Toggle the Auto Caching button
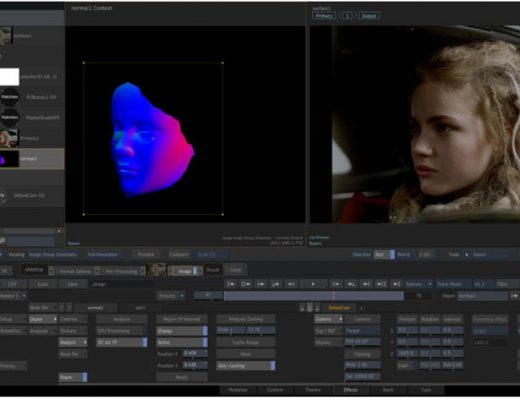This screenshot has width=520, height=400. [x=246, y=366]
